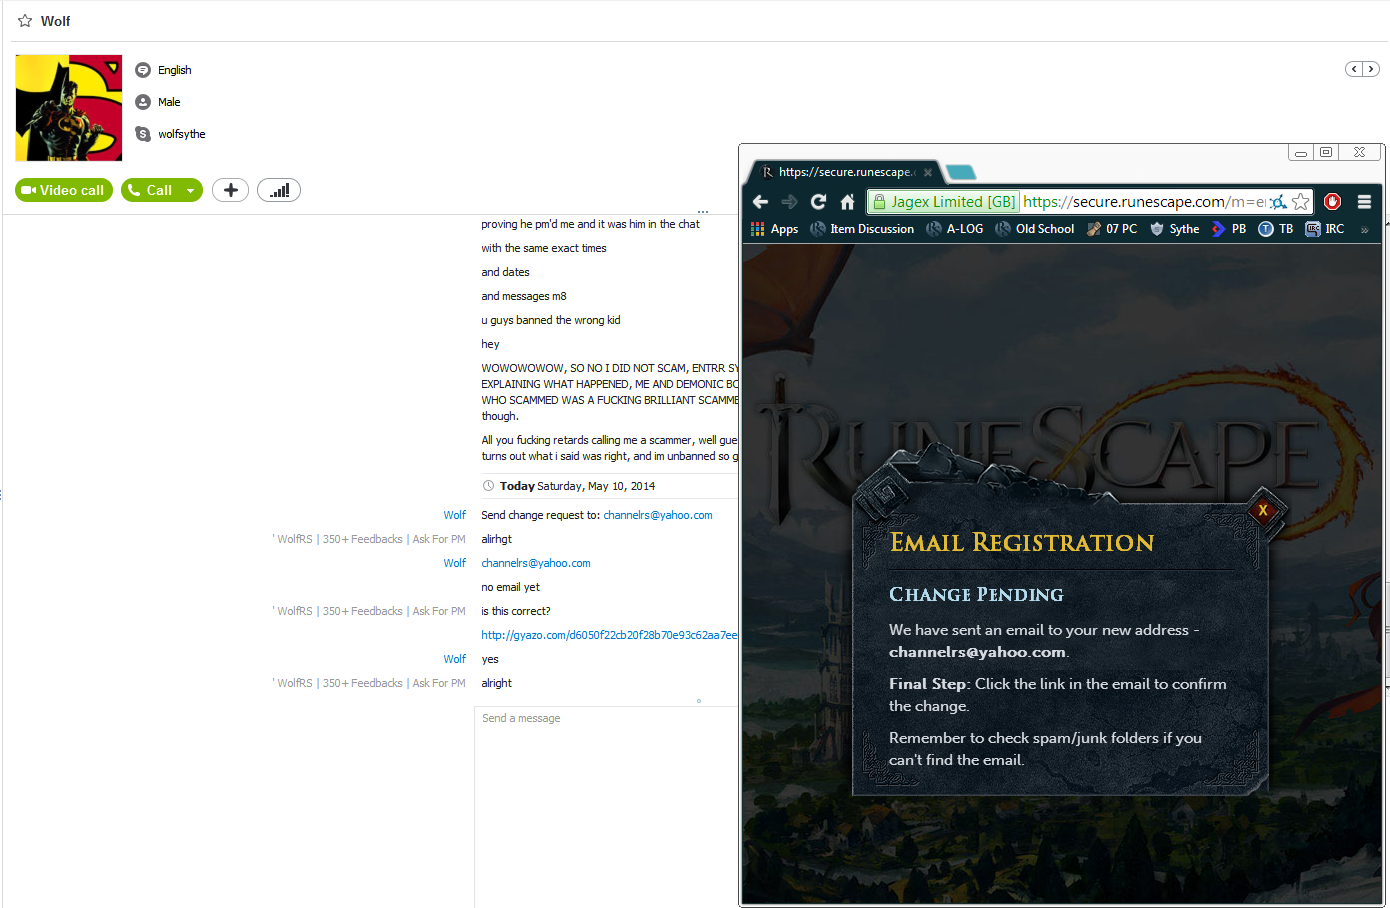Open the PB bookmark

(1229, 229)
